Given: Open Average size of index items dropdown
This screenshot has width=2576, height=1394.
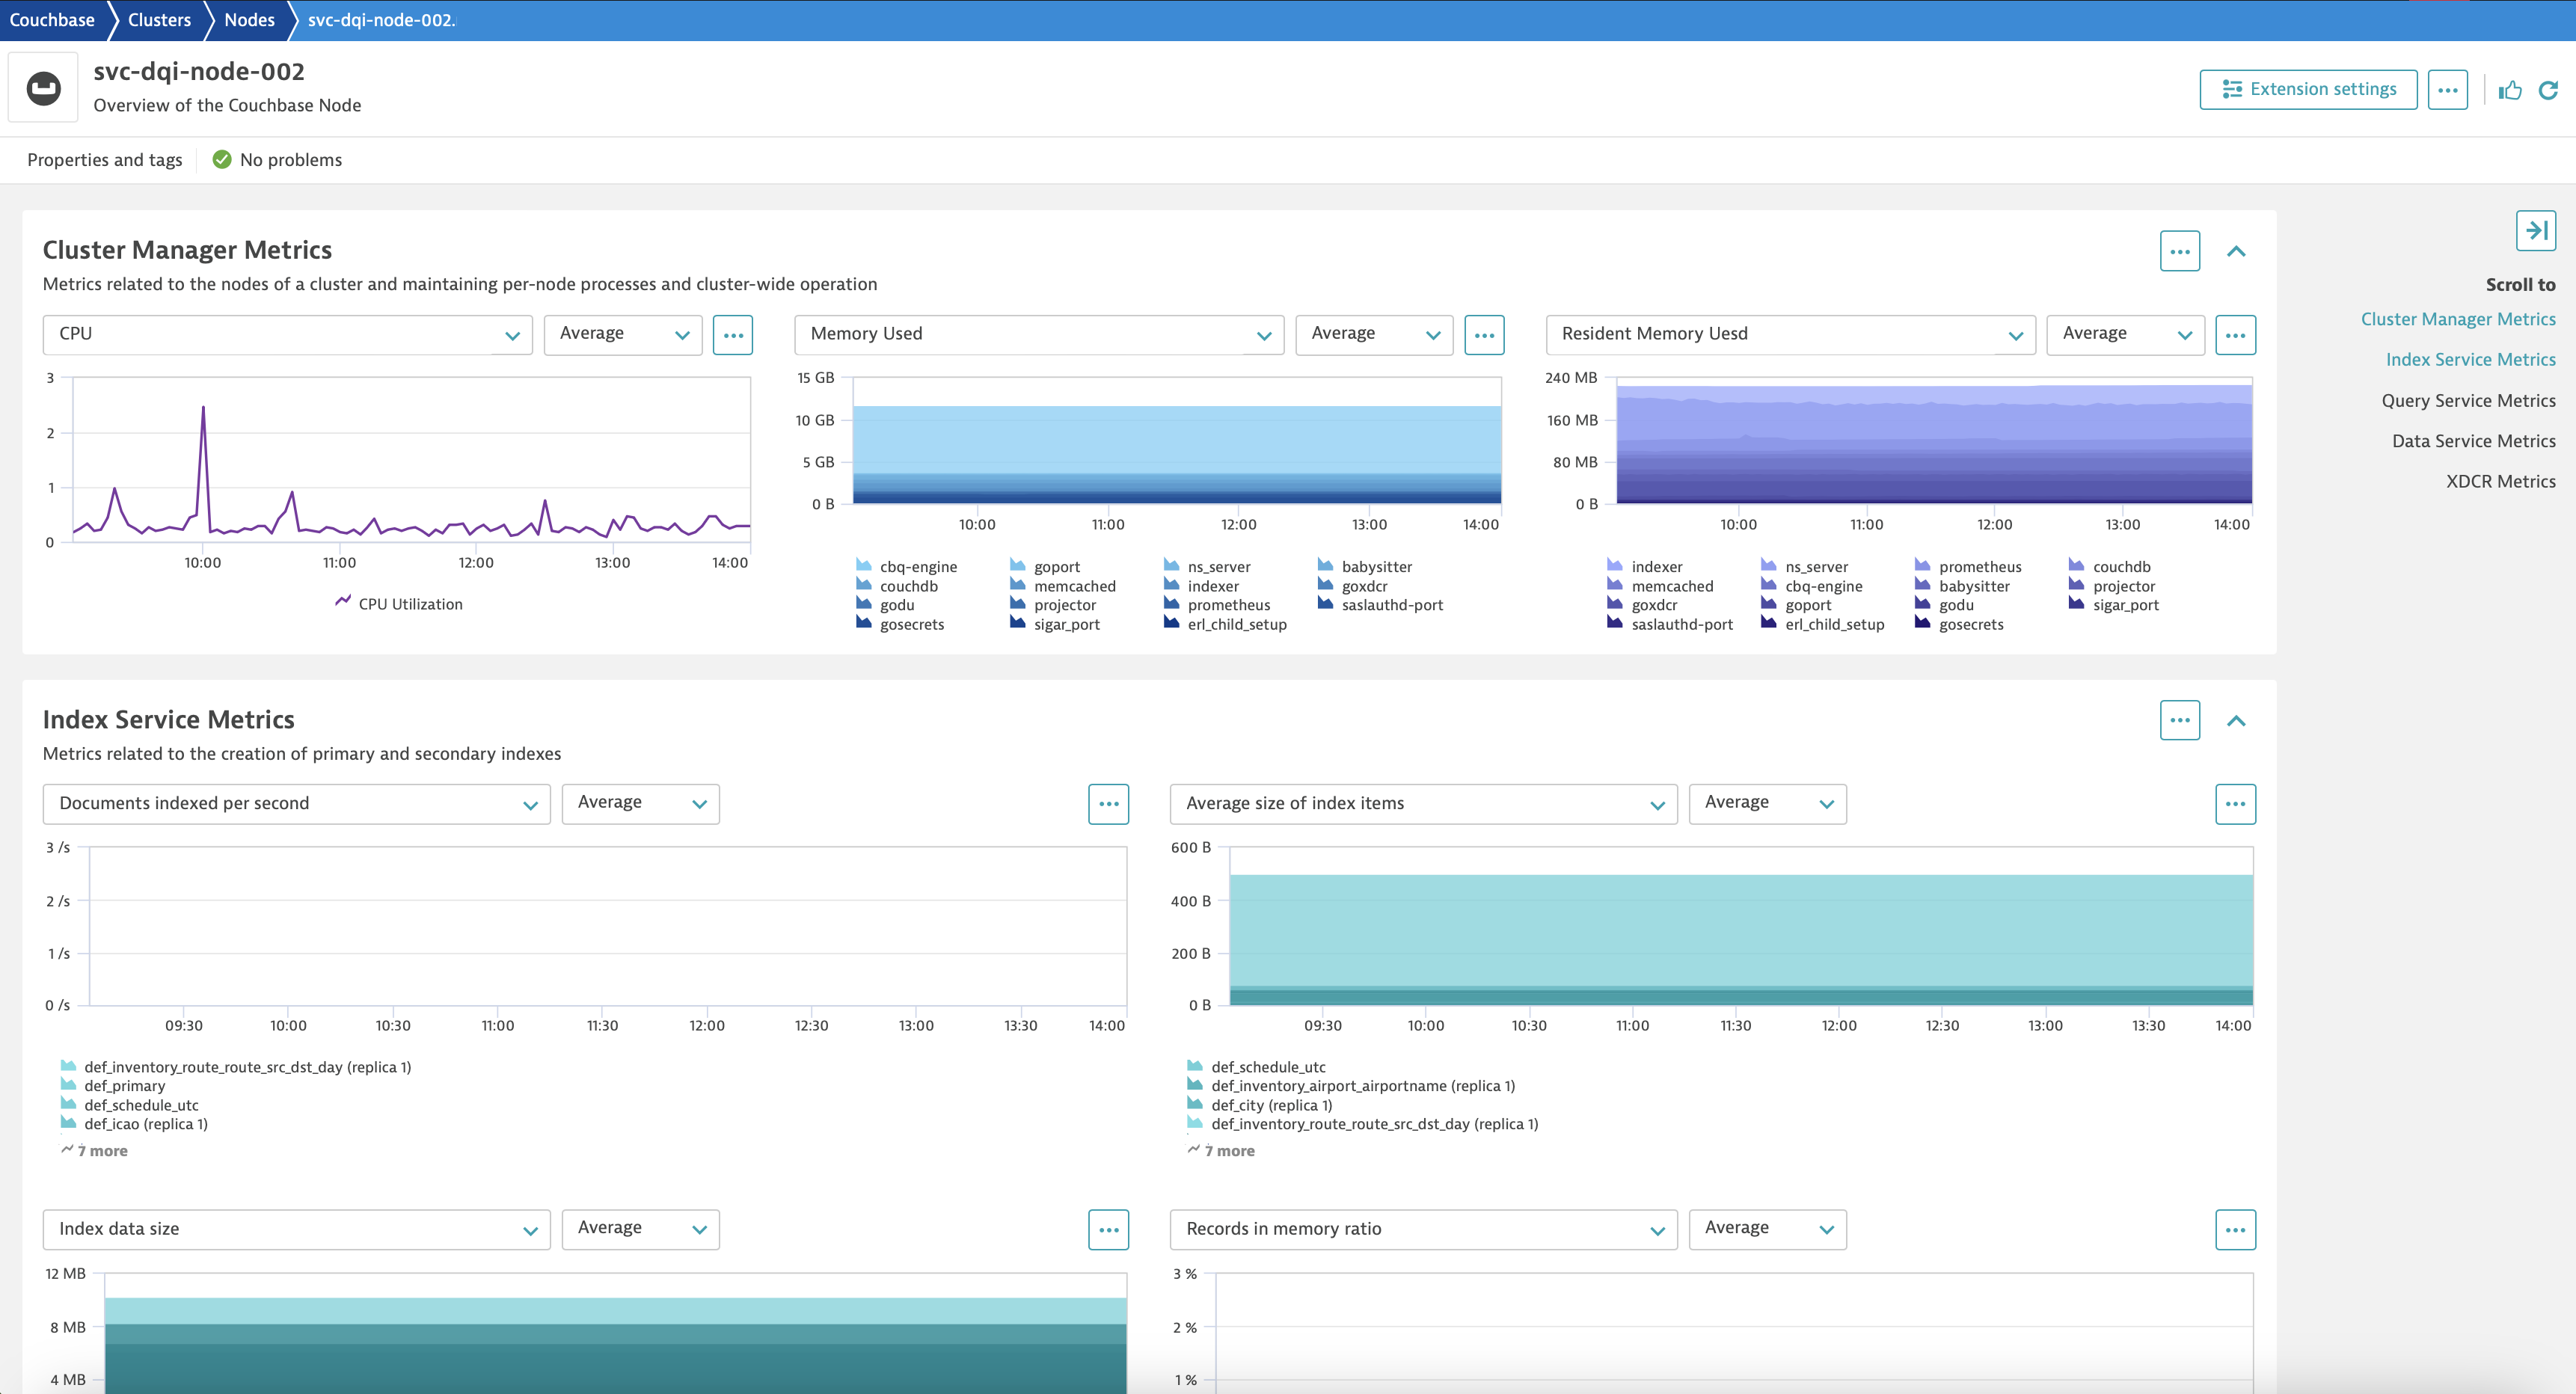Looking at the screenshot, I should pyautogui.click(x=1424, y=804).
